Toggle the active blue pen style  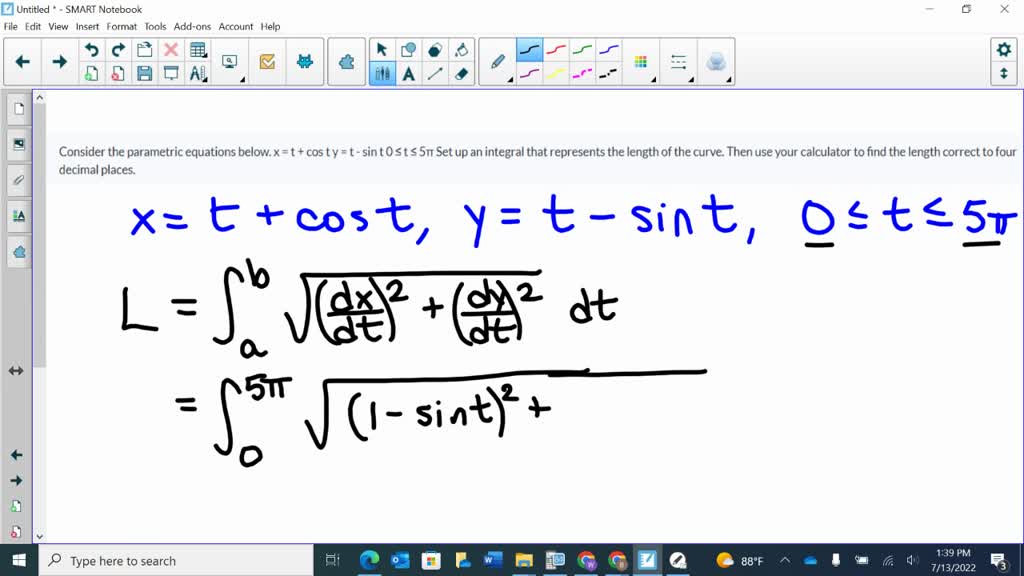point(528,48)
